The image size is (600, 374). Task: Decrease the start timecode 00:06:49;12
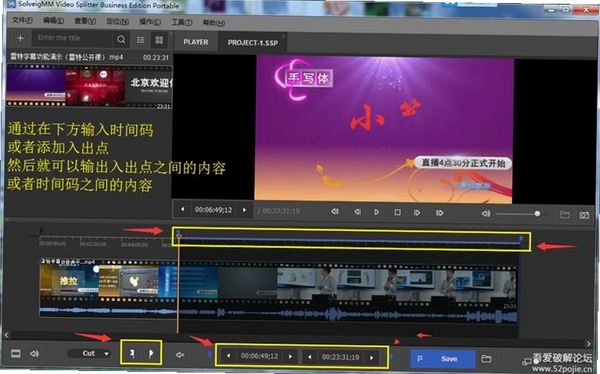pos(228,356)
